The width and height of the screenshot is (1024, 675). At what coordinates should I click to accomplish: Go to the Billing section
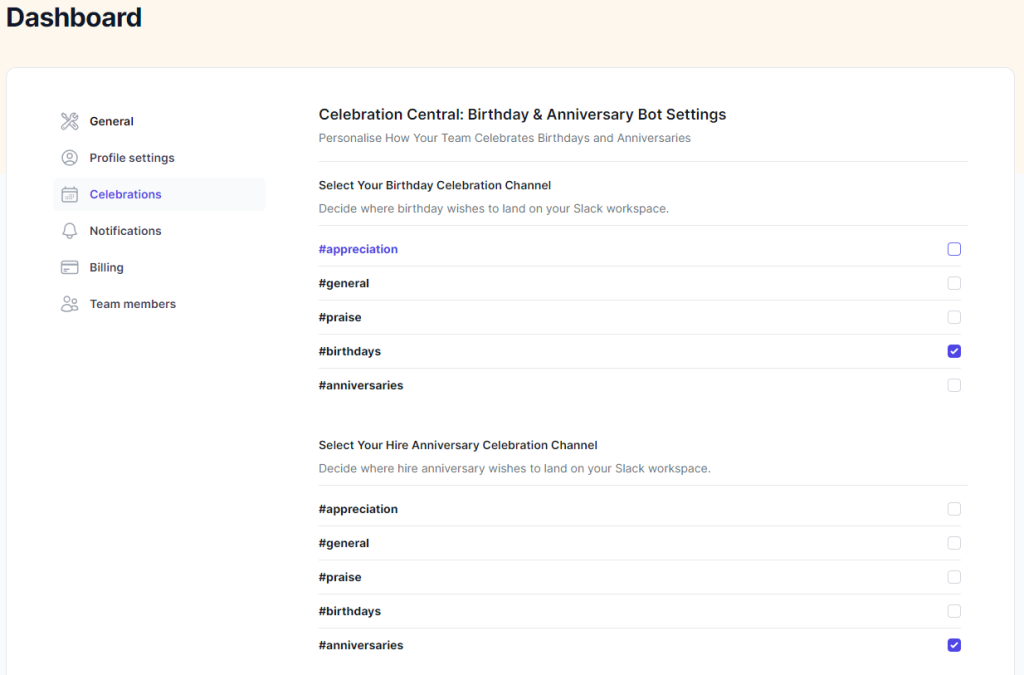click(106, 268)
